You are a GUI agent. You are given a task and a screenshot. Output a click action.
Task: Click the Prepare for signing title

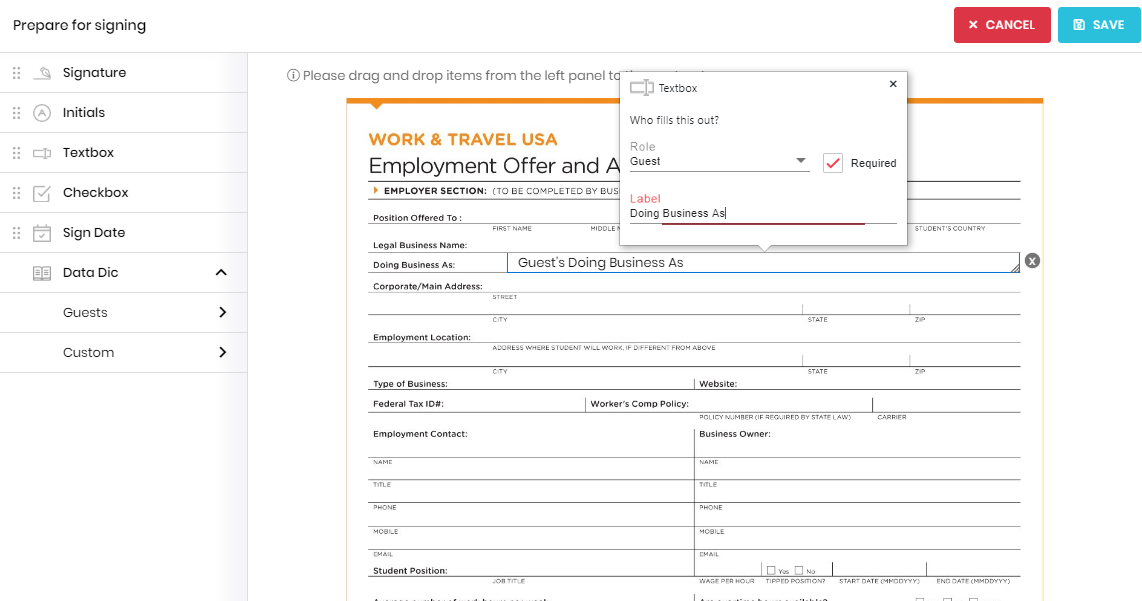click(79, 25)
